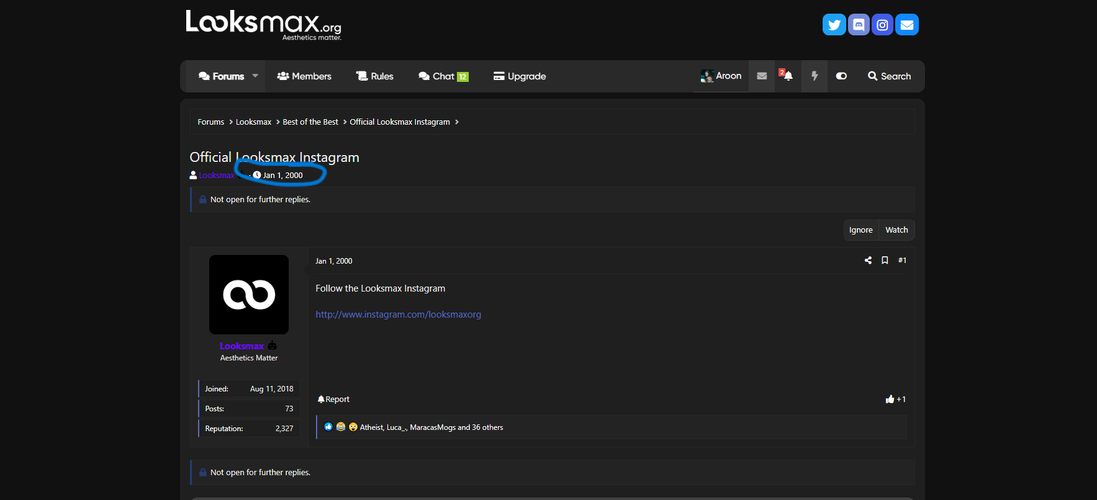
Task: Open the Looksmax Twitter page icon
Action: coord(834,25)
